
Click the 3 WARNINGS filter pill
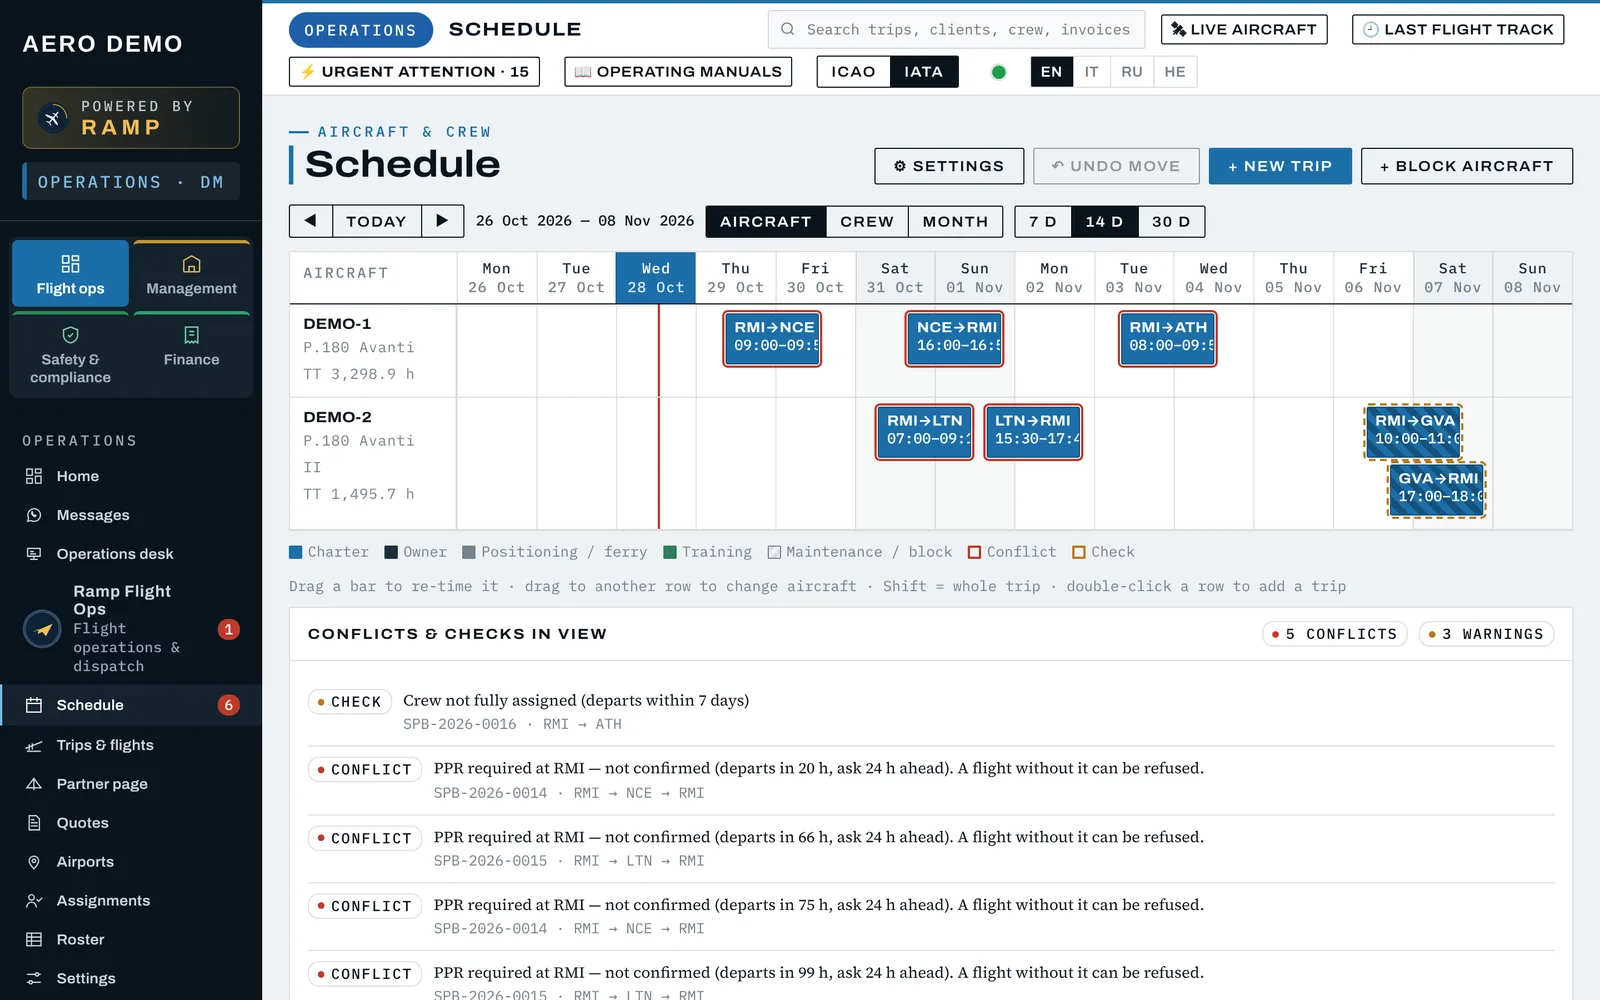point(1486,634)
